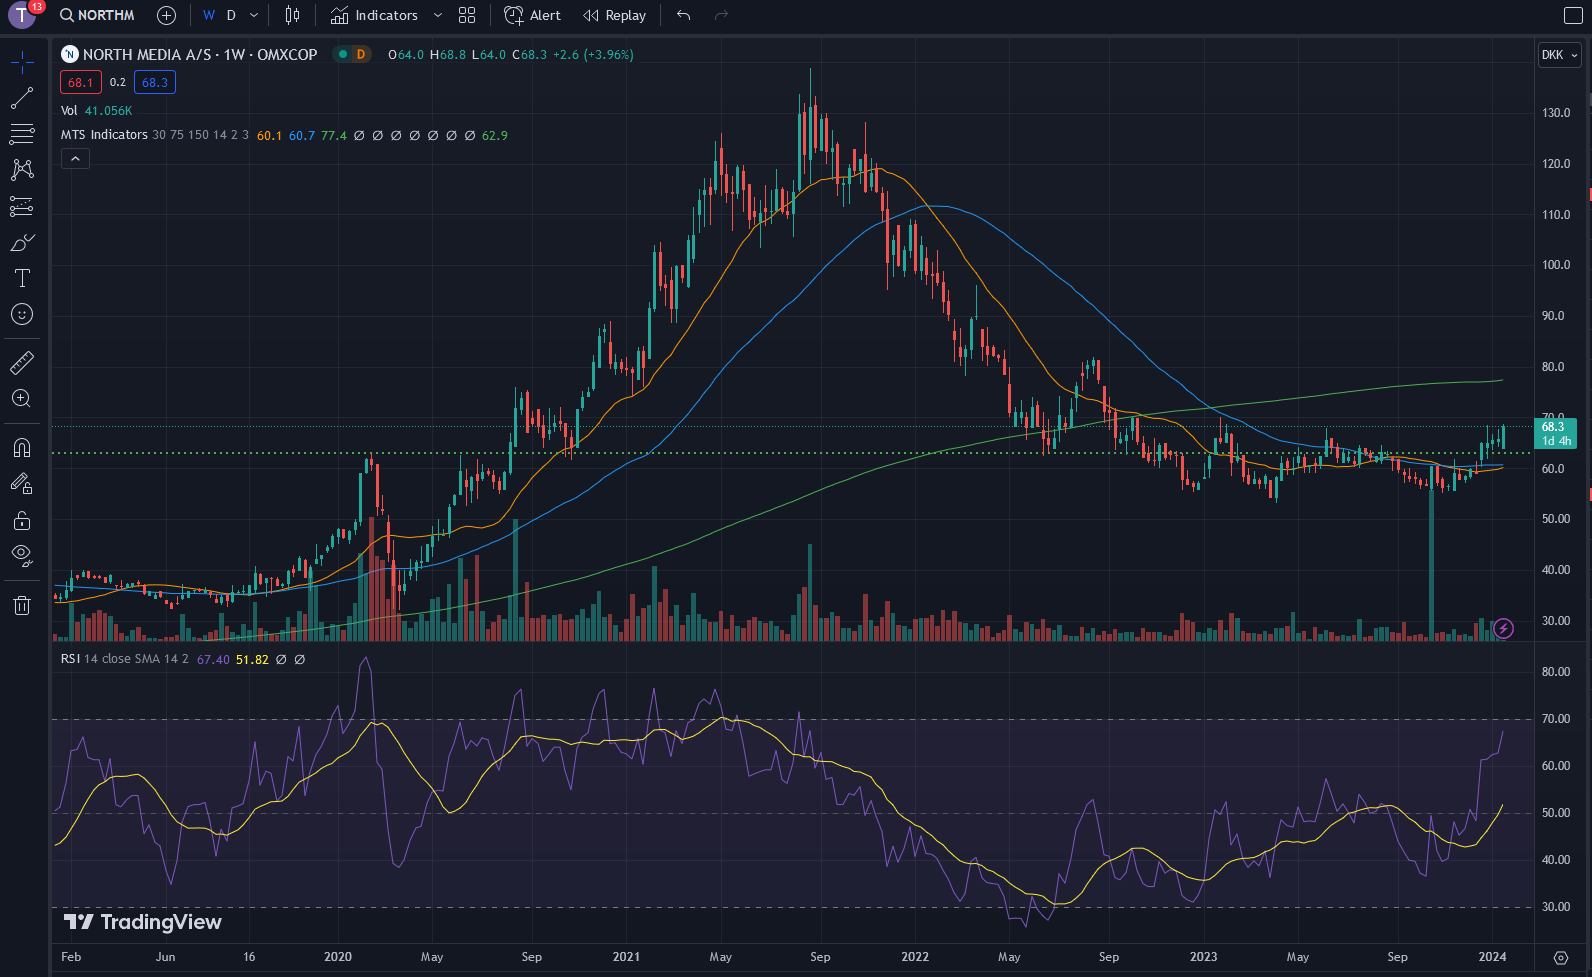Undo the last chart action
Screen dimensions: 1592x977
(684, 15)
